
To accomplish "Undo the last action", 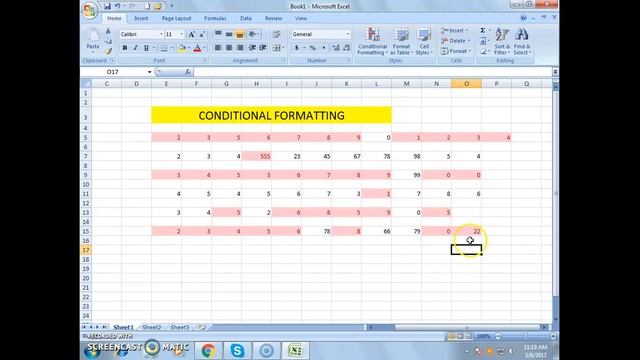I will tap(117, 6).
